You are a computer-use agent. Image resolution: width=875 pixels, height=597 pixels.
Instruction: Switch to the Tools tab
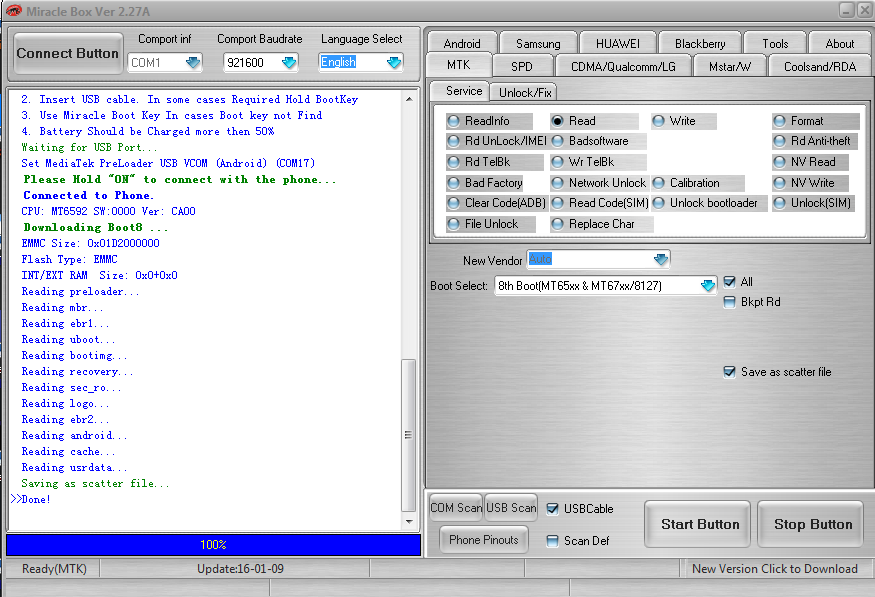pyautogui.click(x=775, y=44)
